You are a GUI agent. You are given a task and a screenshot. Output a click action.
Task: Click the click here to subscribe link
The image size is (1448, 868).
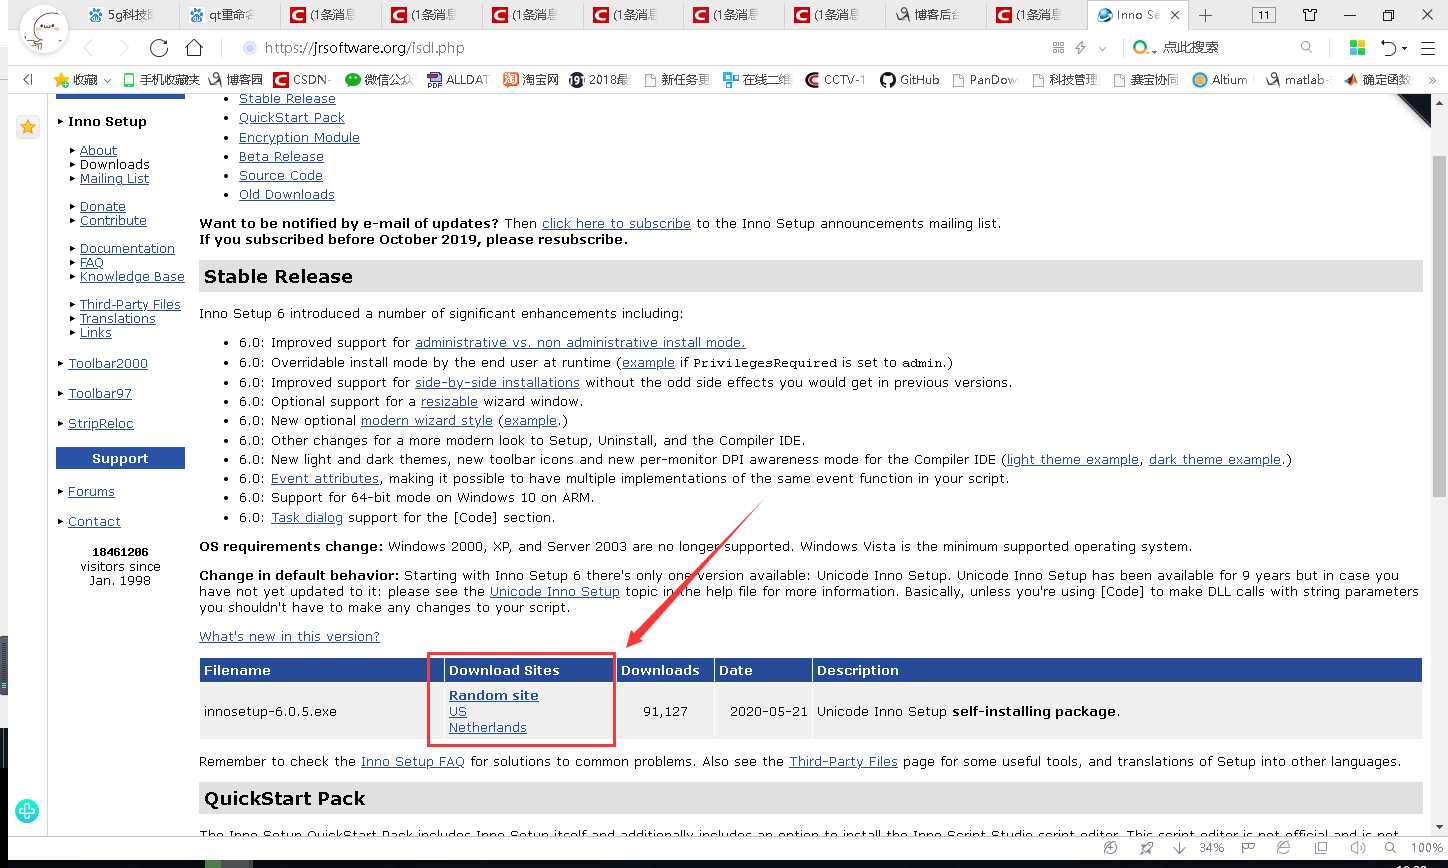[616, 224]
